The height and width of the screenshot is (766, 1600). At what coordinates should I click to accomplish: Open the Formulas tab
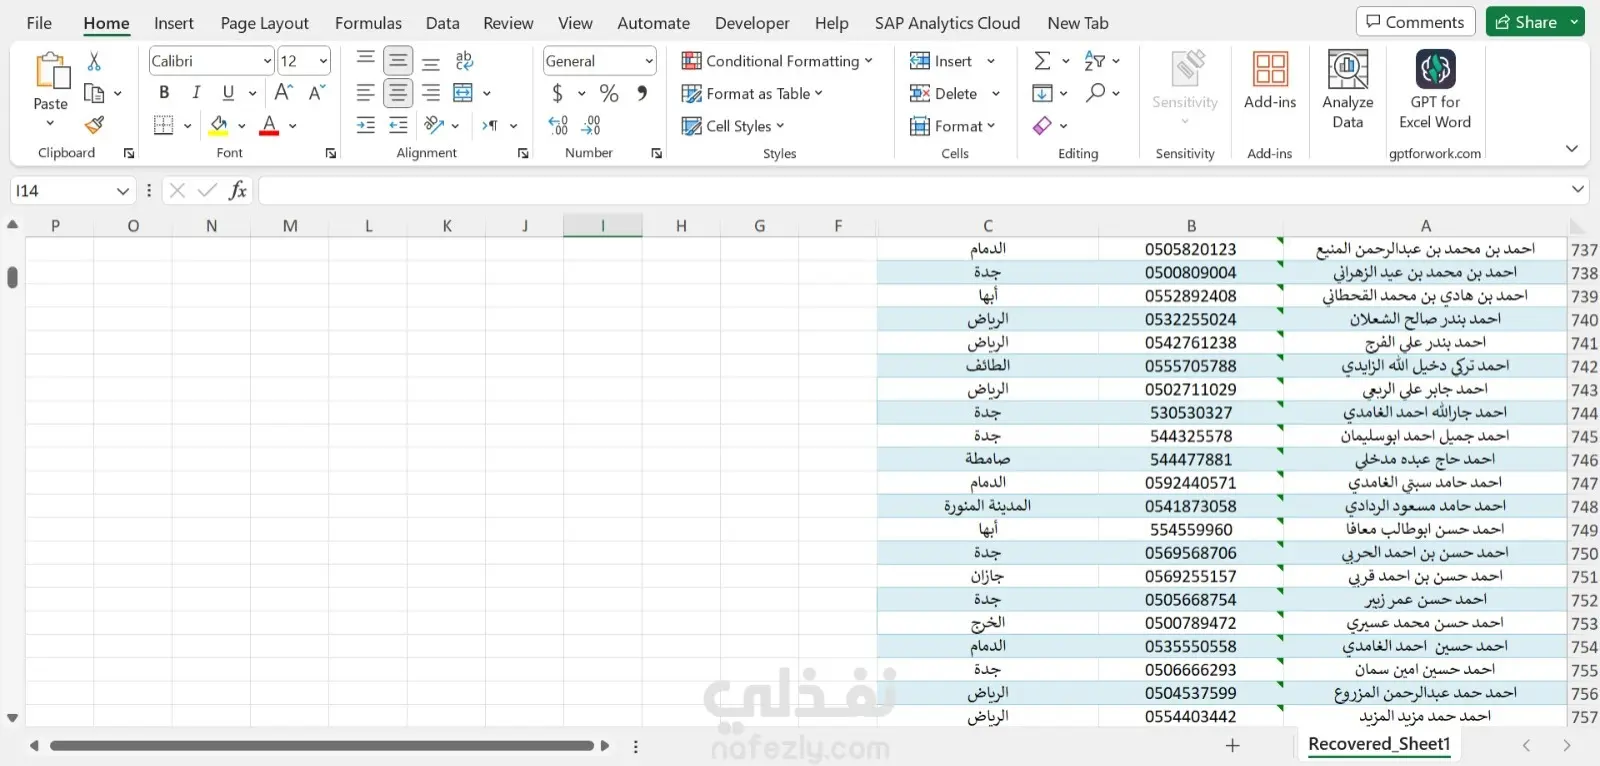pyautogui.click(x=368, y=23)
